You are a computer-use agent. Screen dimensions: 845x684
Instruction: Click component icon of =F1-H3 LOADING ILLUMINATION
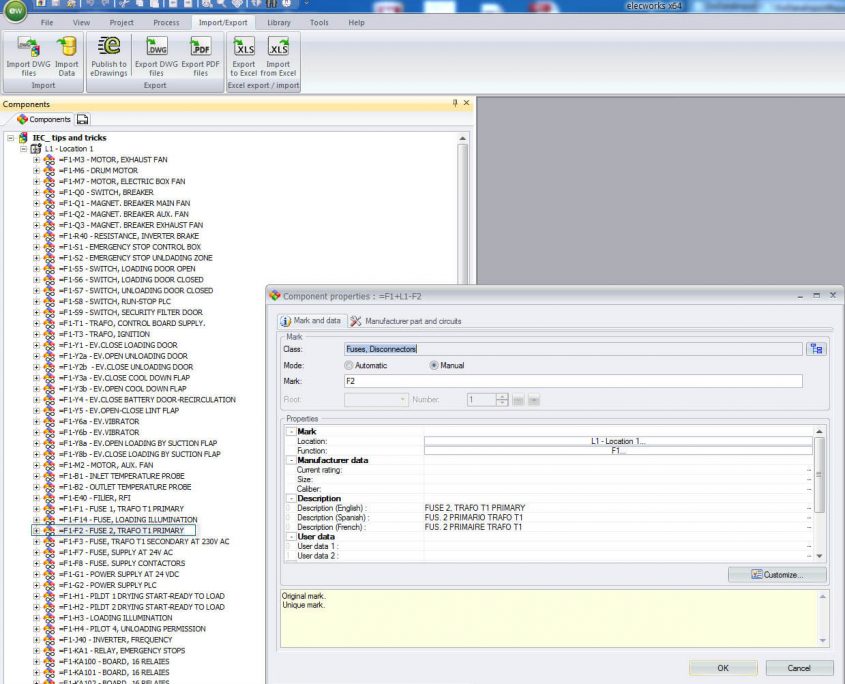pyautogui.click(x=49, y=618)
